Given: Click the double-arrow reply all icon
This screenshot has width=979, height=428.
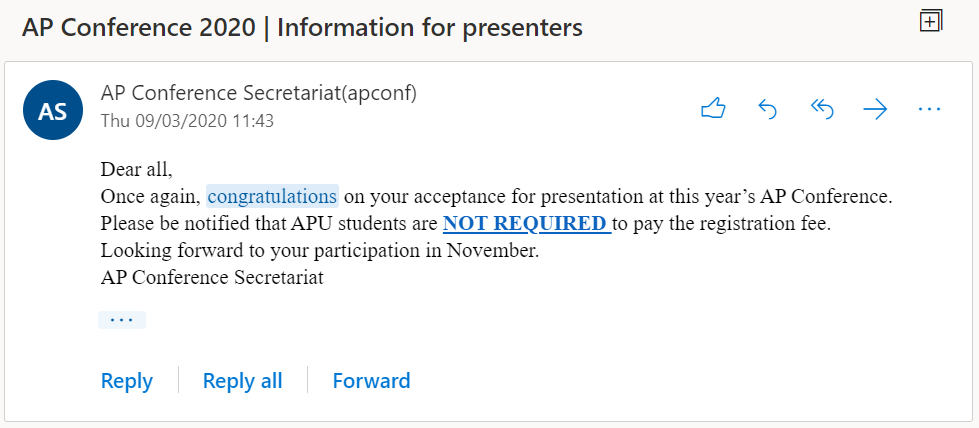Looking at the screenshot, I should click(x=822, y=110).
